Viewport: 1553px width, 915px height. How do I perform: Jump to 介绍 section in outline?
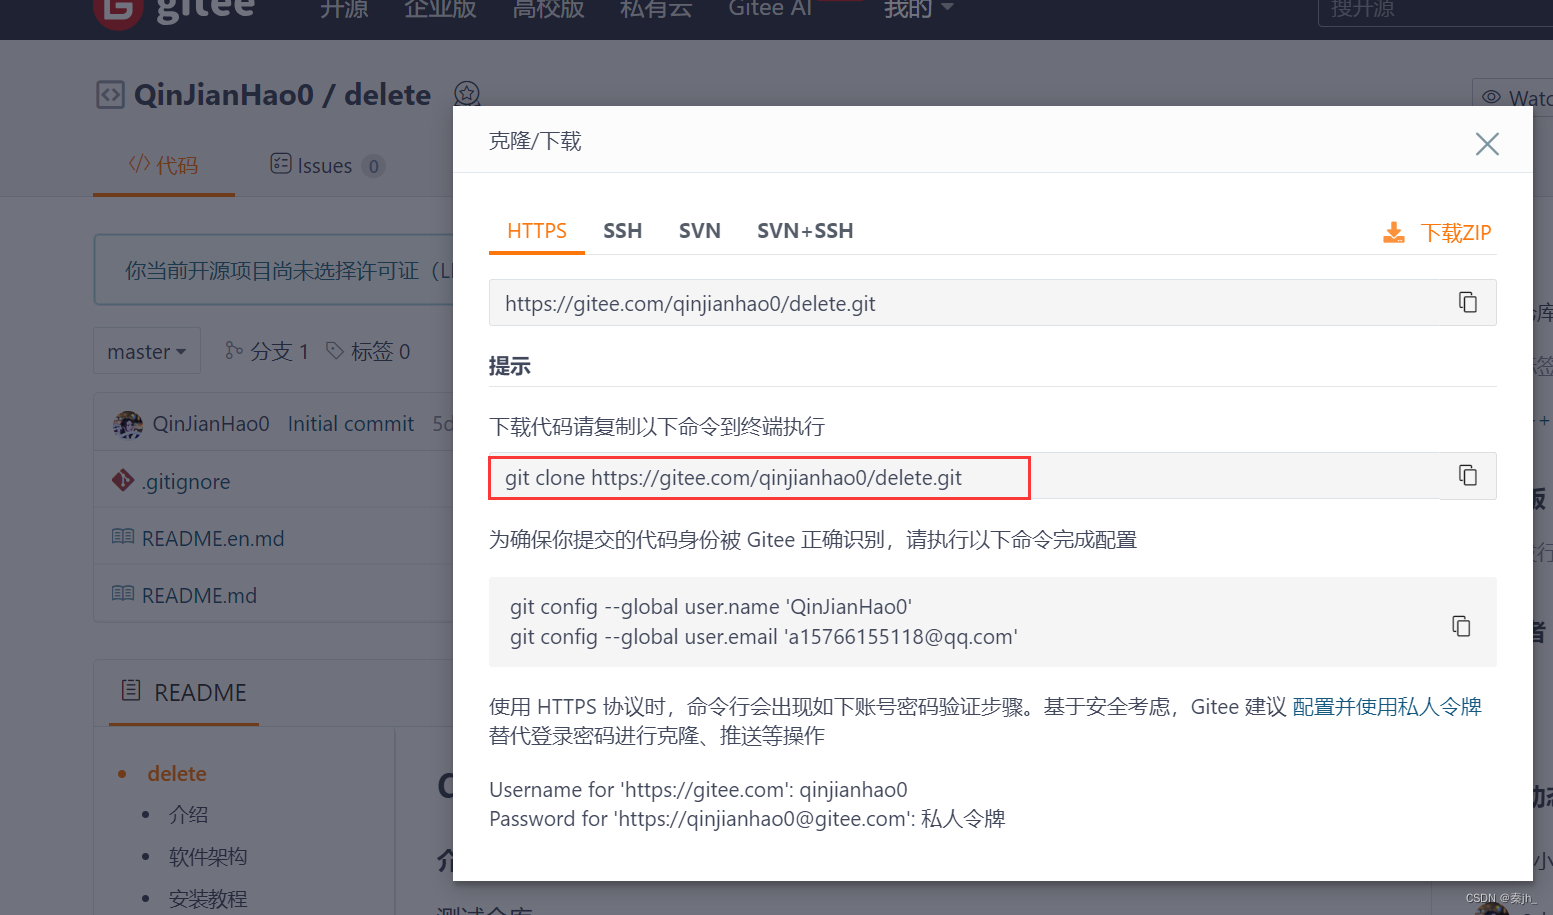click(x=188, y=815)
